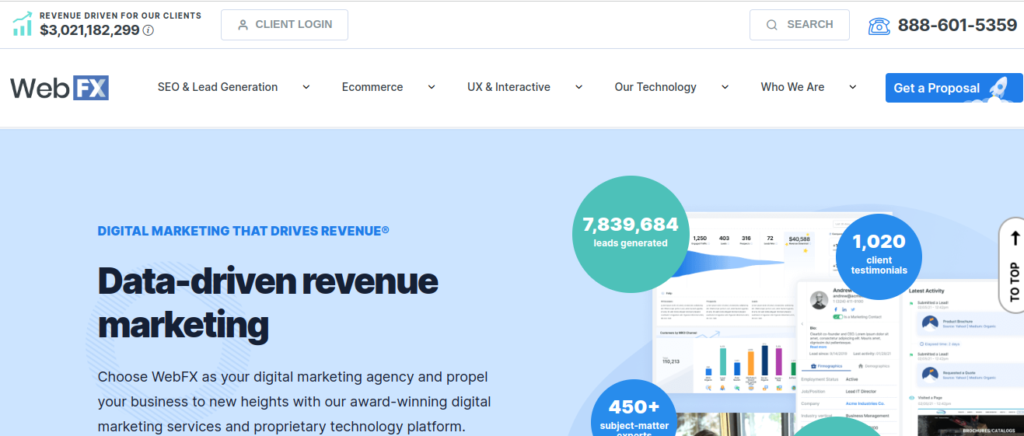Click the Client Login button
1024x436 pixels.
tap(284, 25)
